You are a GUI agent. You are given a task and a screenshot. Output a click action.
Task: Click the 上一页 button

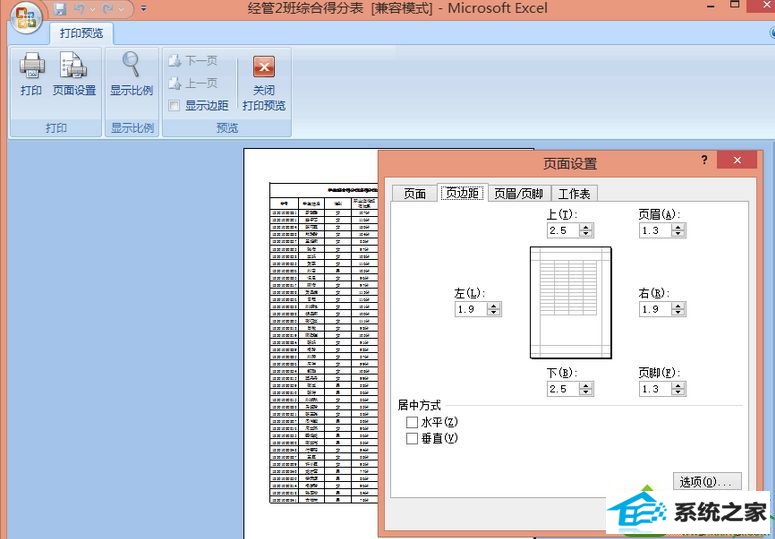pos(193,83)
